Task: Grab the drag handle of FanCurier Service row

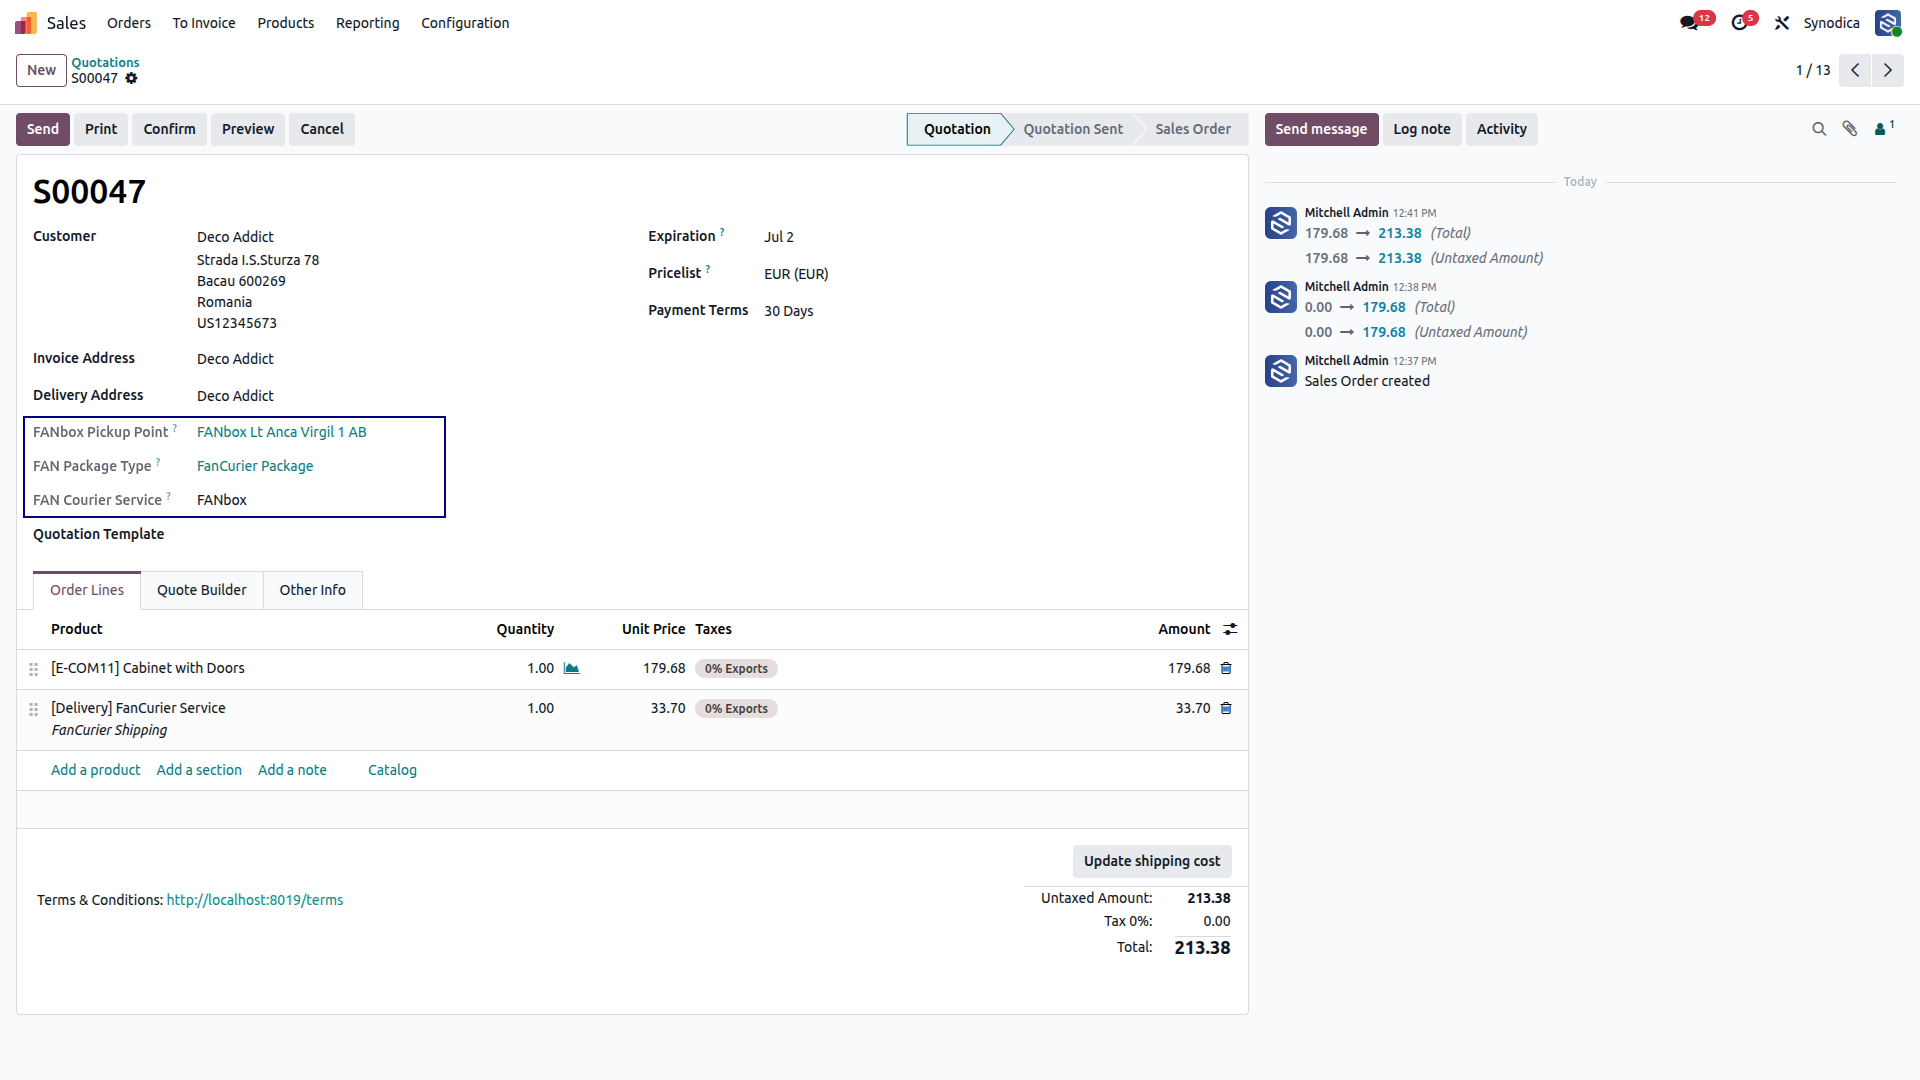Action: [33, 709]
